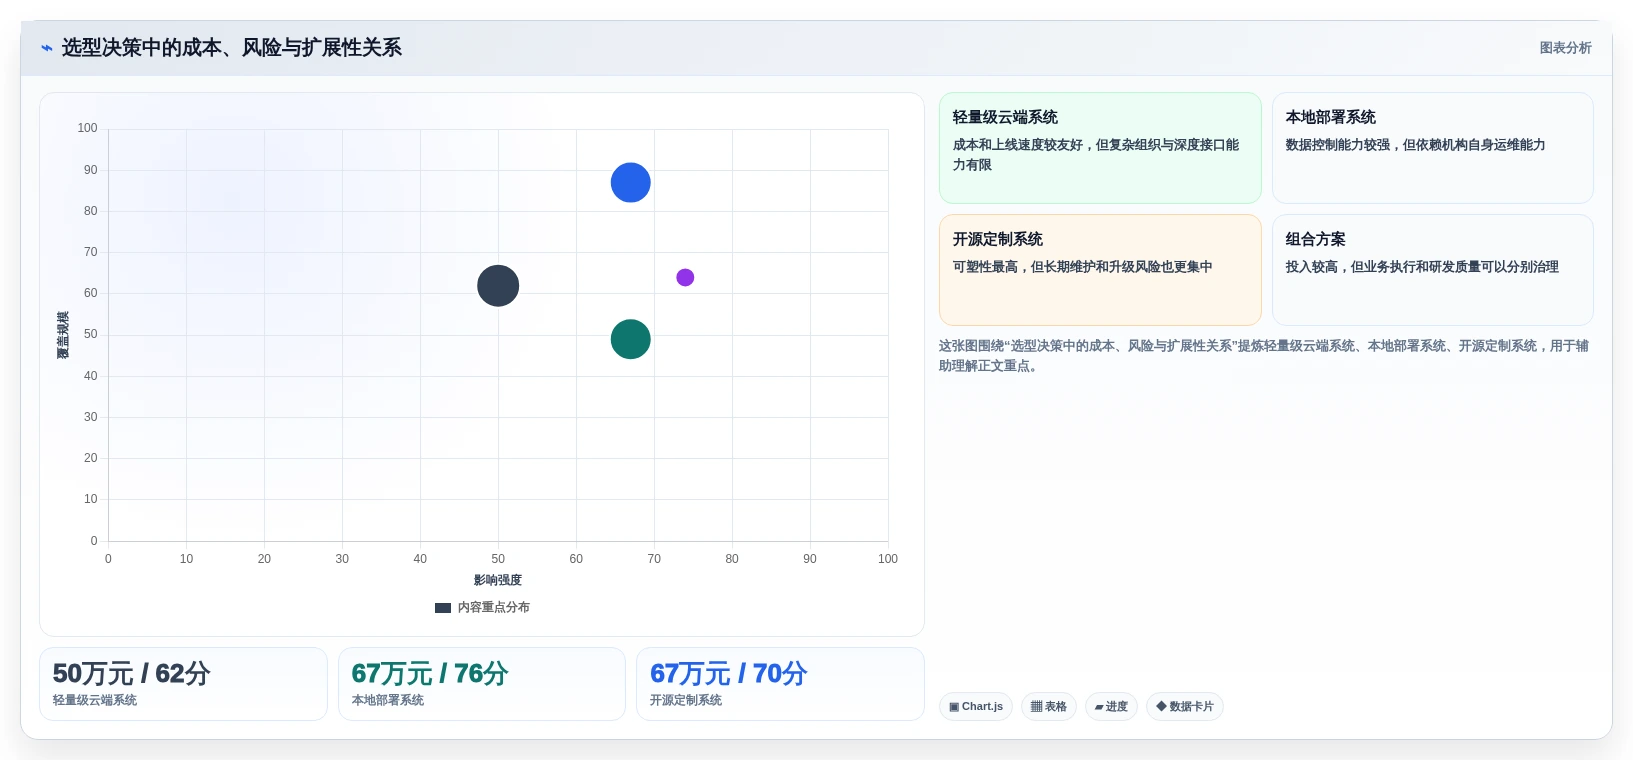The width and height of the screenshot is (1633, 760).
Task: Click the 影响强度 x-axis title
Action: coord(498,580)
